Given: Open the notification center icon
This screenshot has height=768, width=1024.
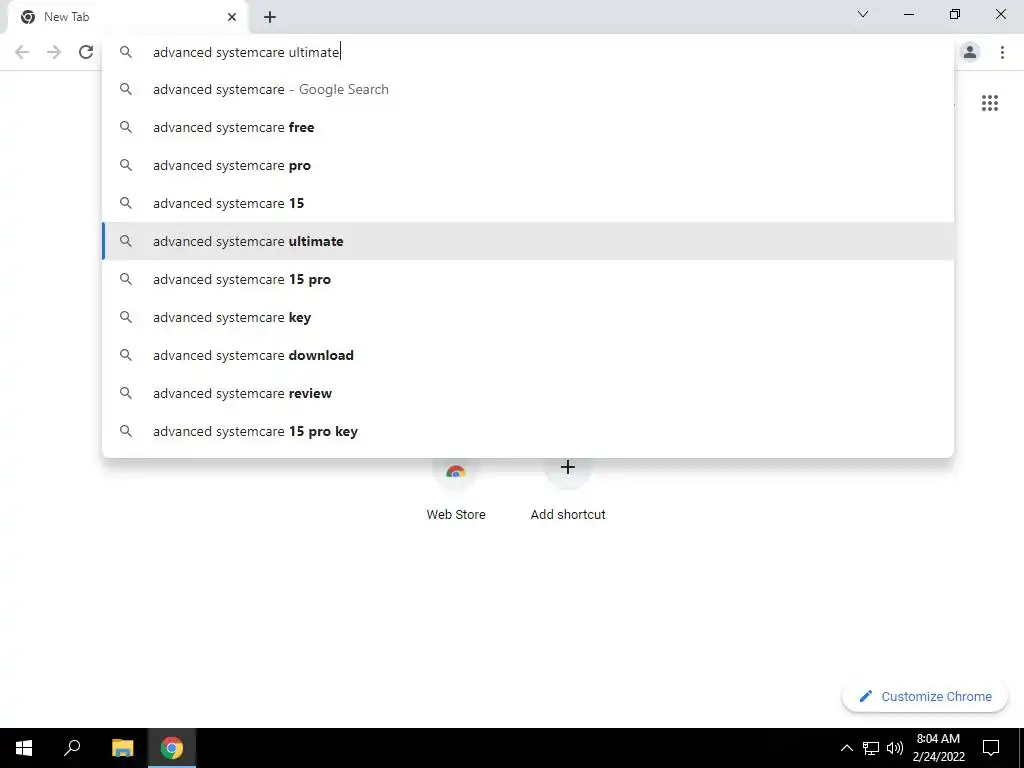Looking at the screenshot, I should [991, 748].
